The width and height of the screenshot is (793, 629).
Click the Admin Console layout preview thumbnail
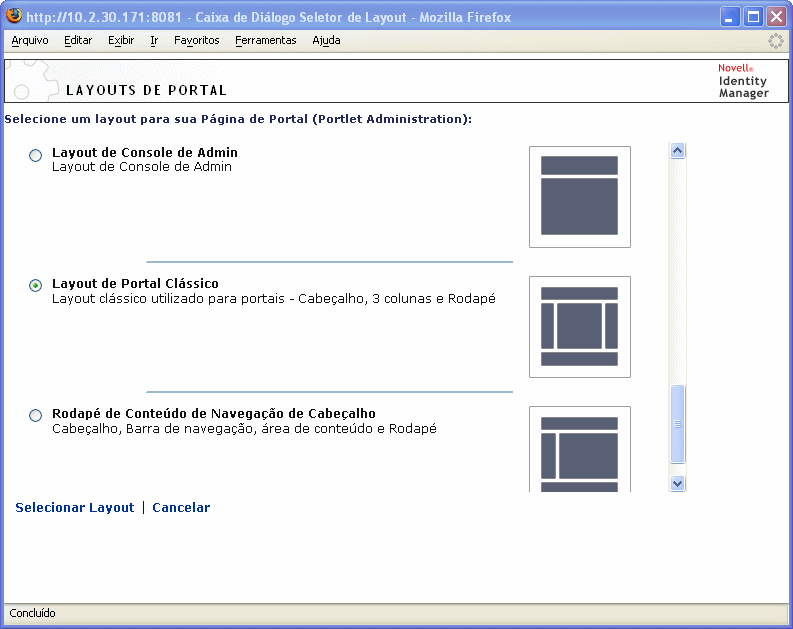point(580,197)
